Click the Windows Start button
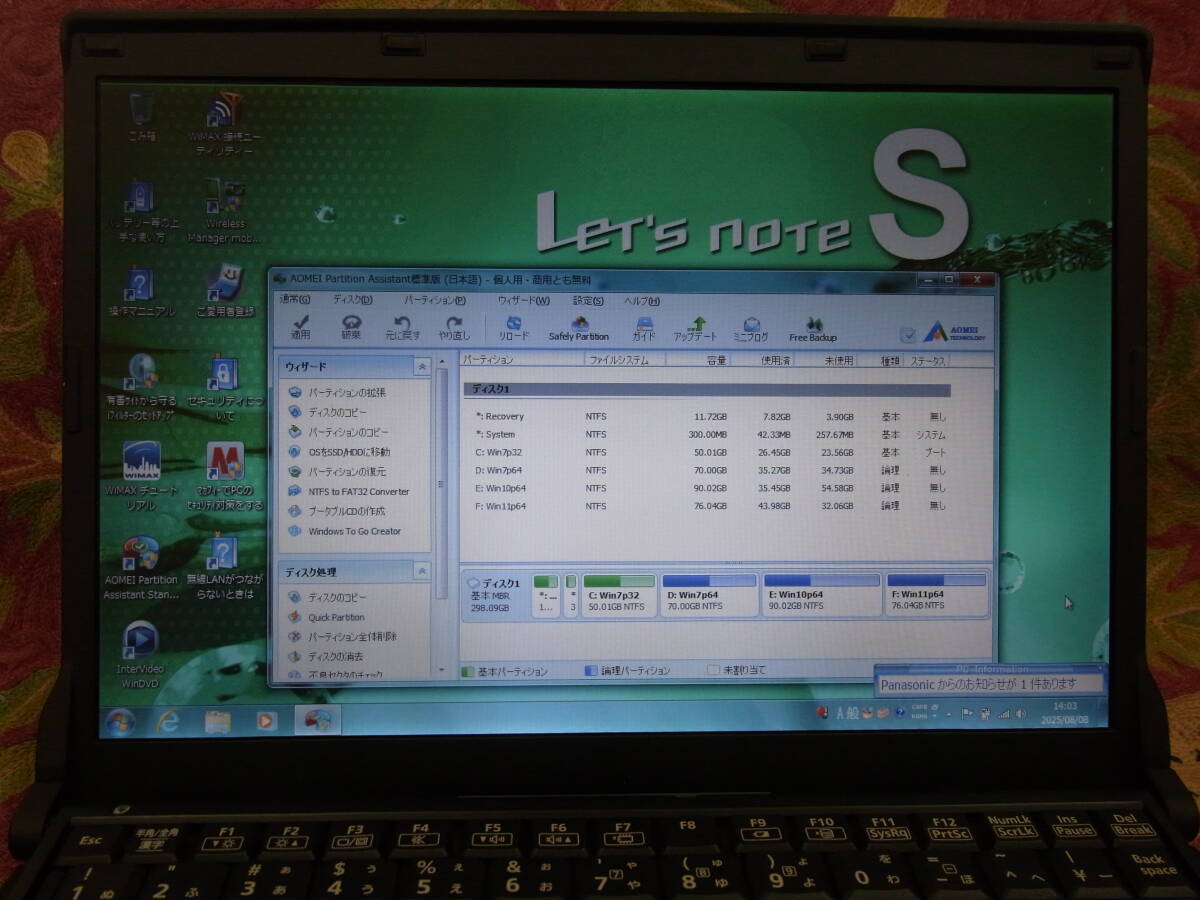This screenshot has width=1200, height=900. [120, 721]
